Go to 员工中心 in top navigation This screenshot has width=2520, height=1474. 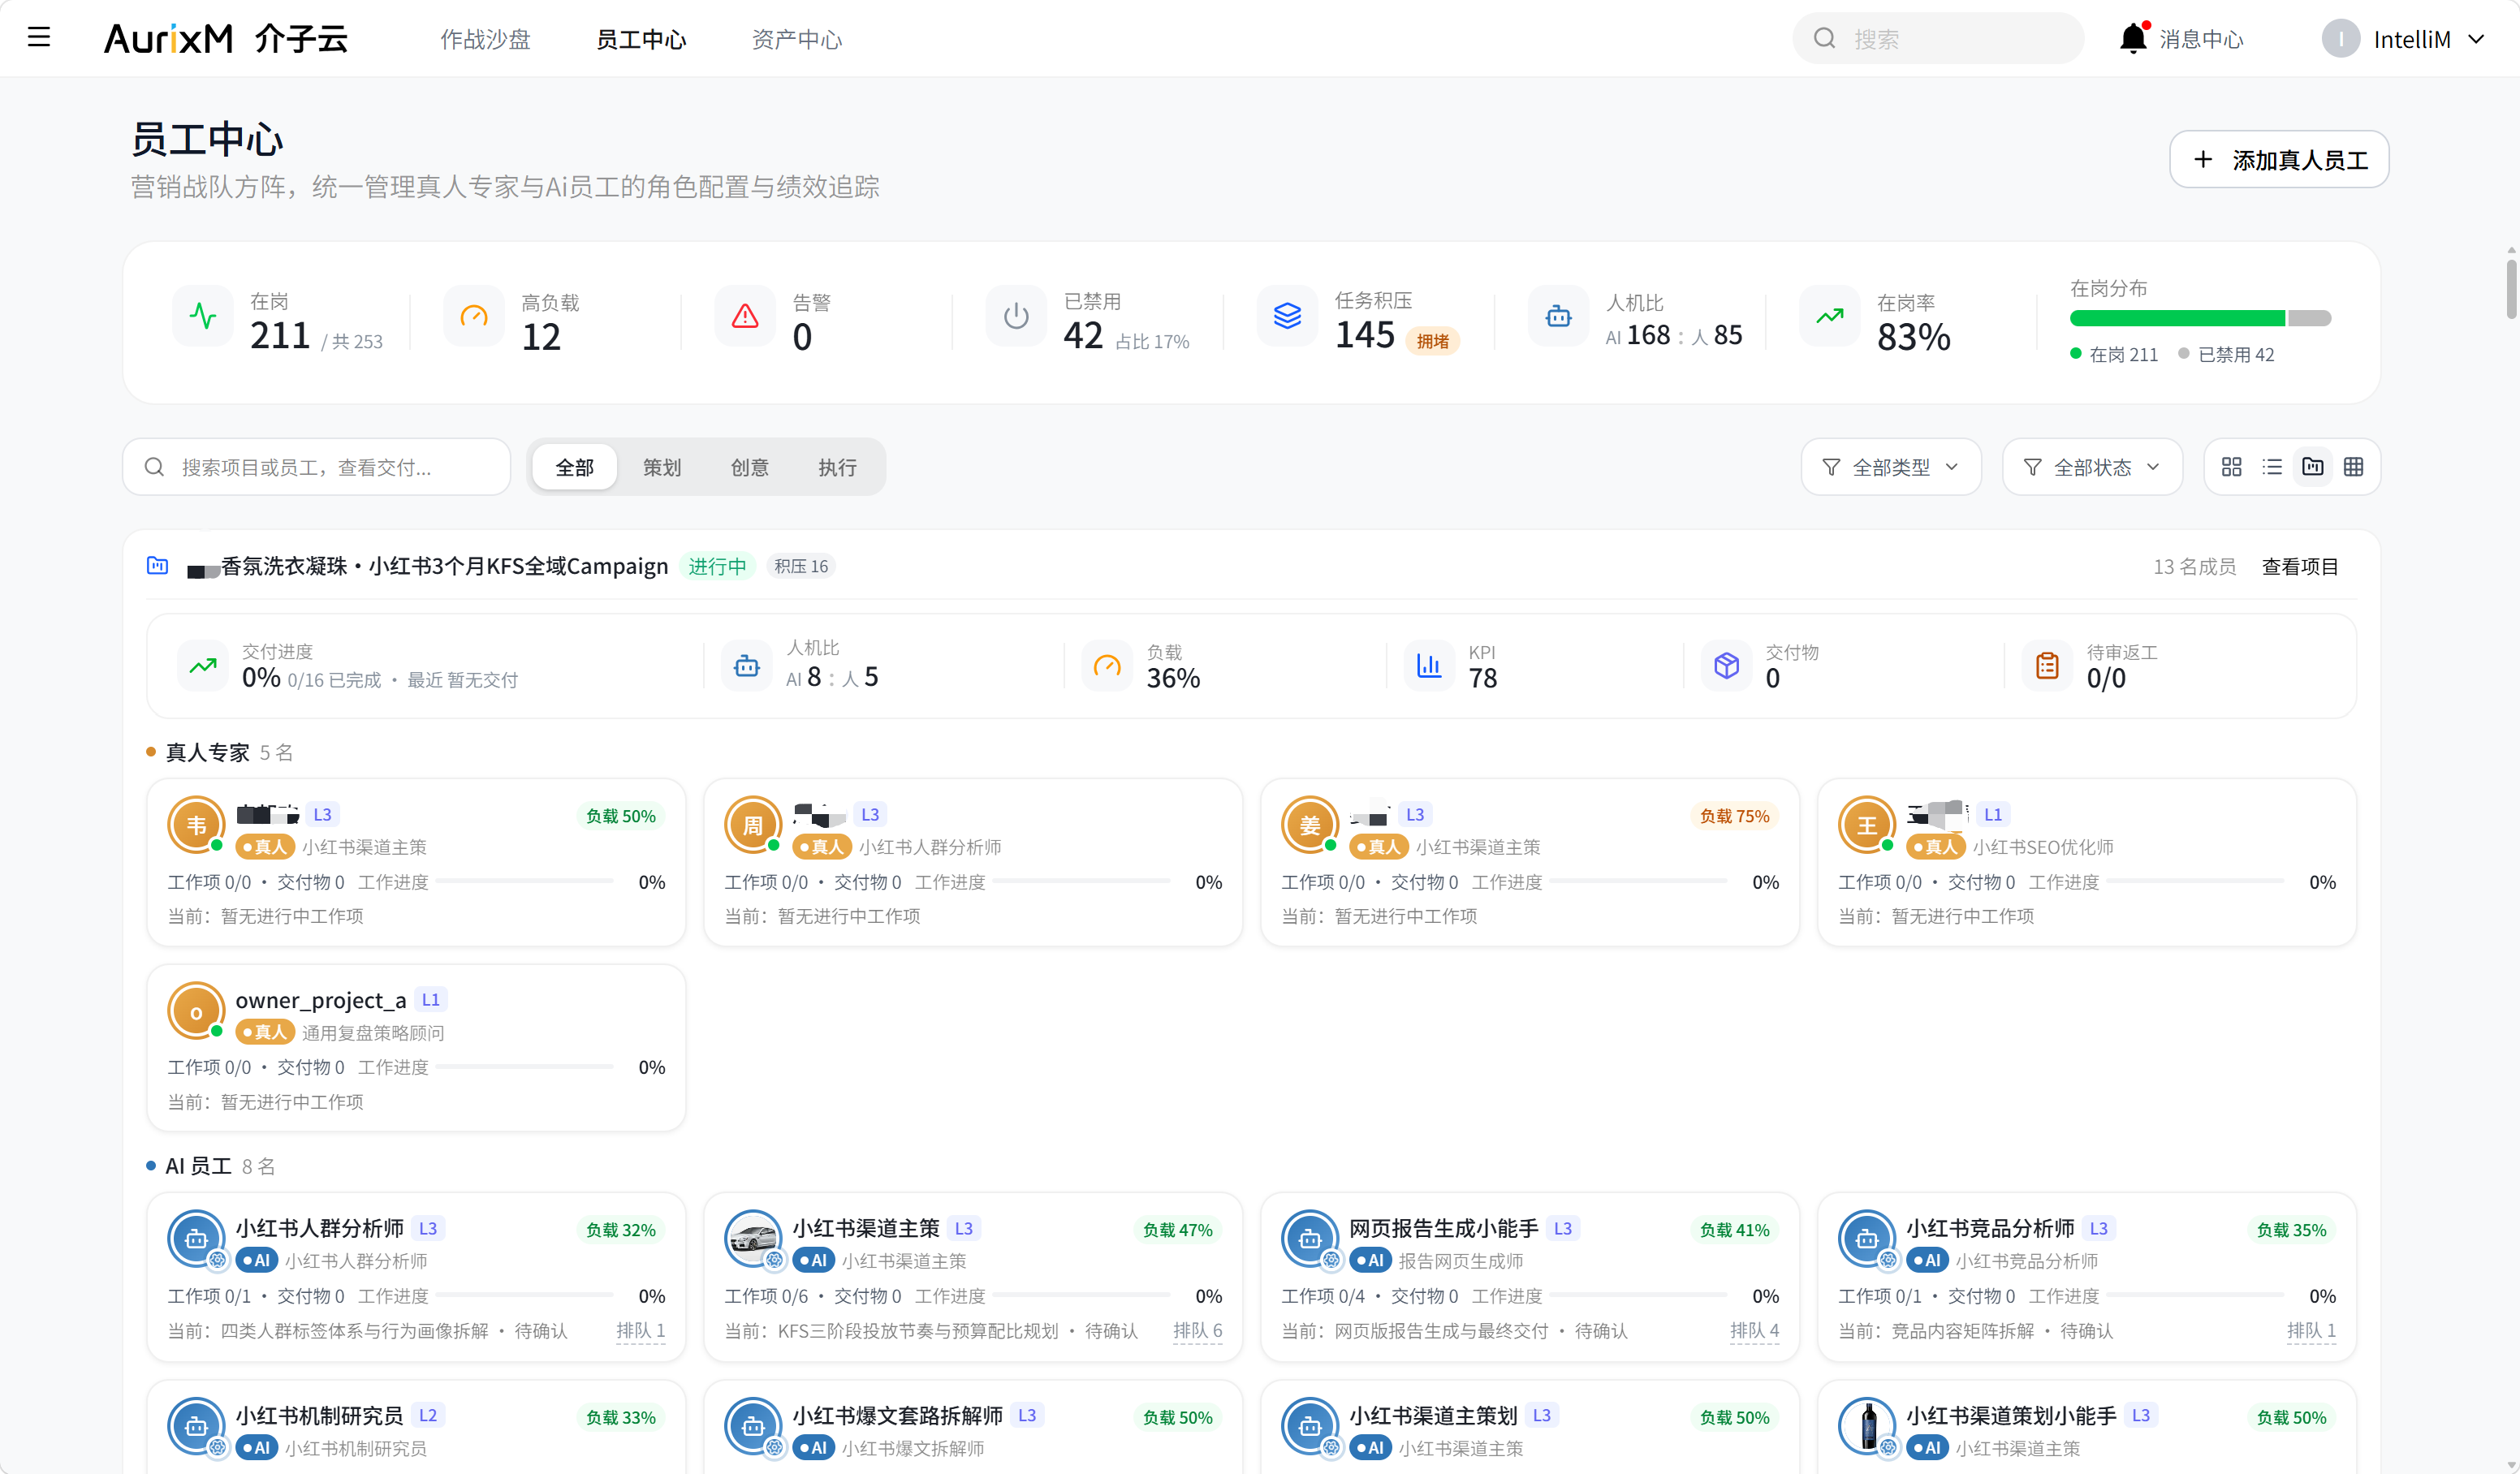(x=641, y=39)
